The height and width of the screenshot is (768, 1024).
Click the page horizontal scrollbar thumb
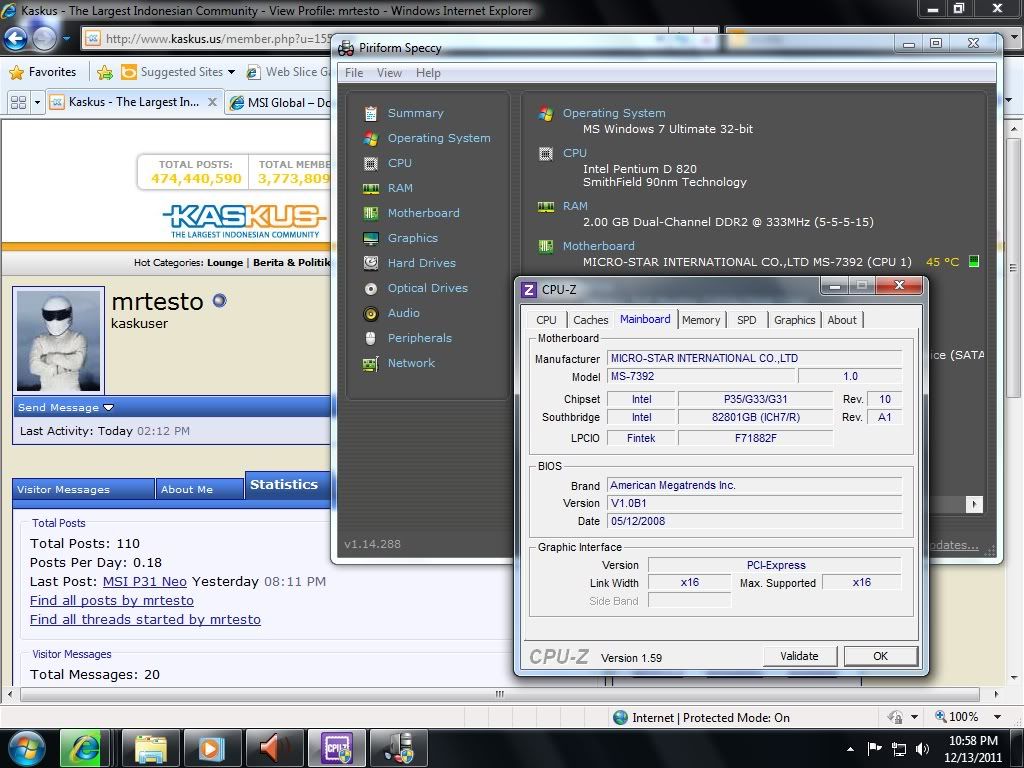point(499,694)
